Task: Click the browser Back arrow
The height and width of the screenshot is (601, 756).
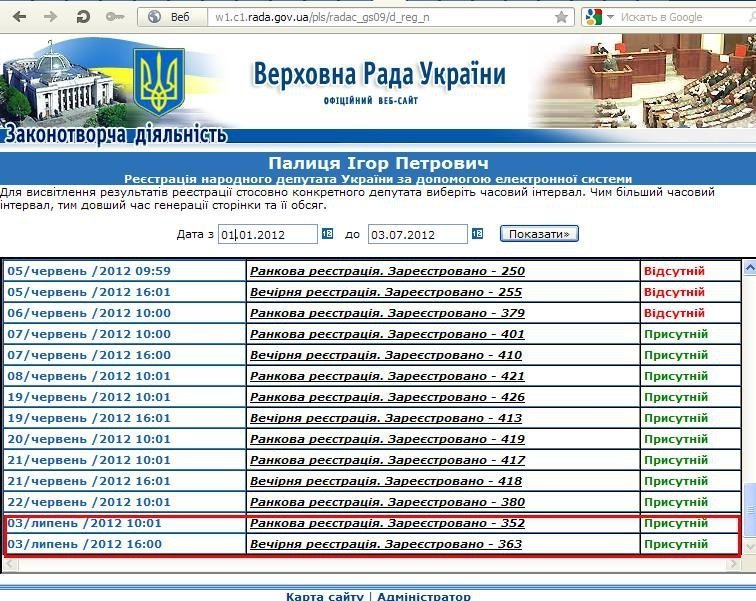Action: click(x=19, y=17)
